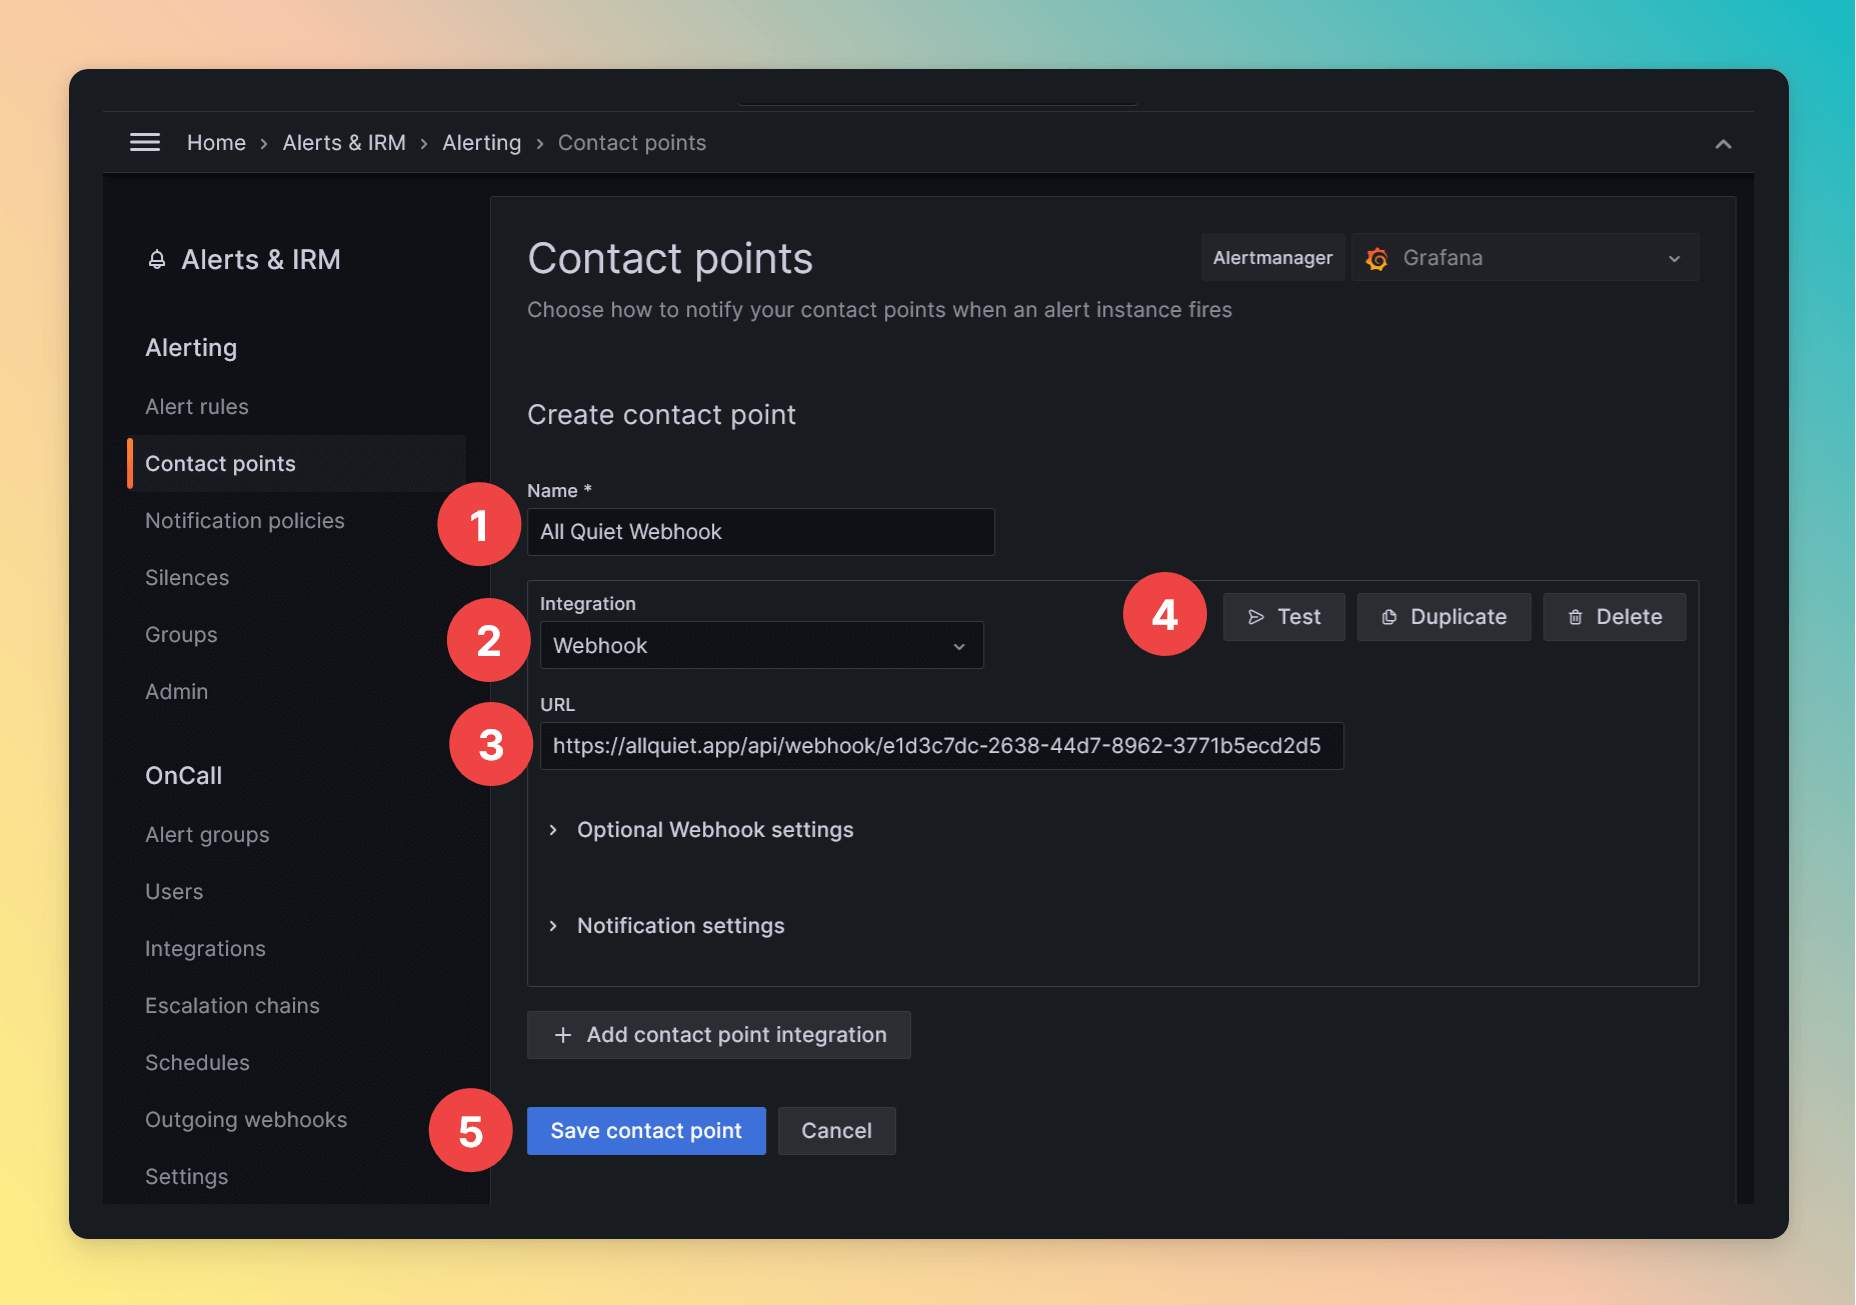The width and height of the screenshot is (1856, 1305).
Task: Click the bell icon beside Alerts & IRM
Action: [157, 260]
